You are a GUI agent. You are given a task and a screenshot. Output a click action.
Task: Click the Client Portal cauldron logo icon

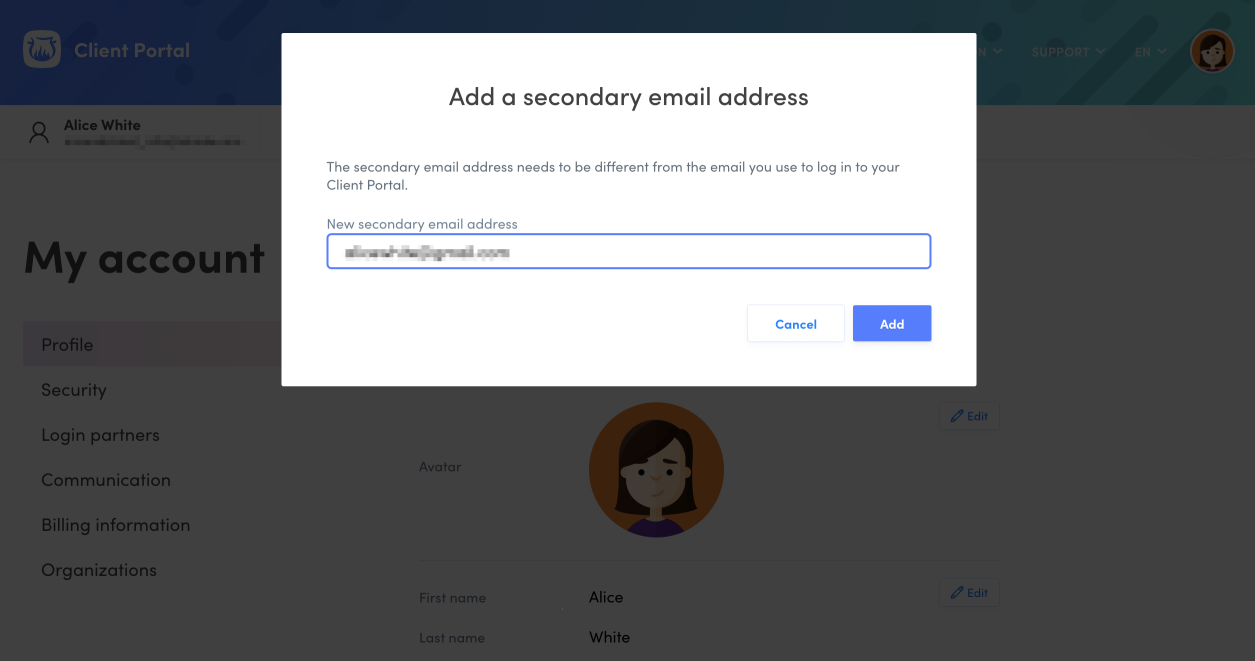coord(42,50)
